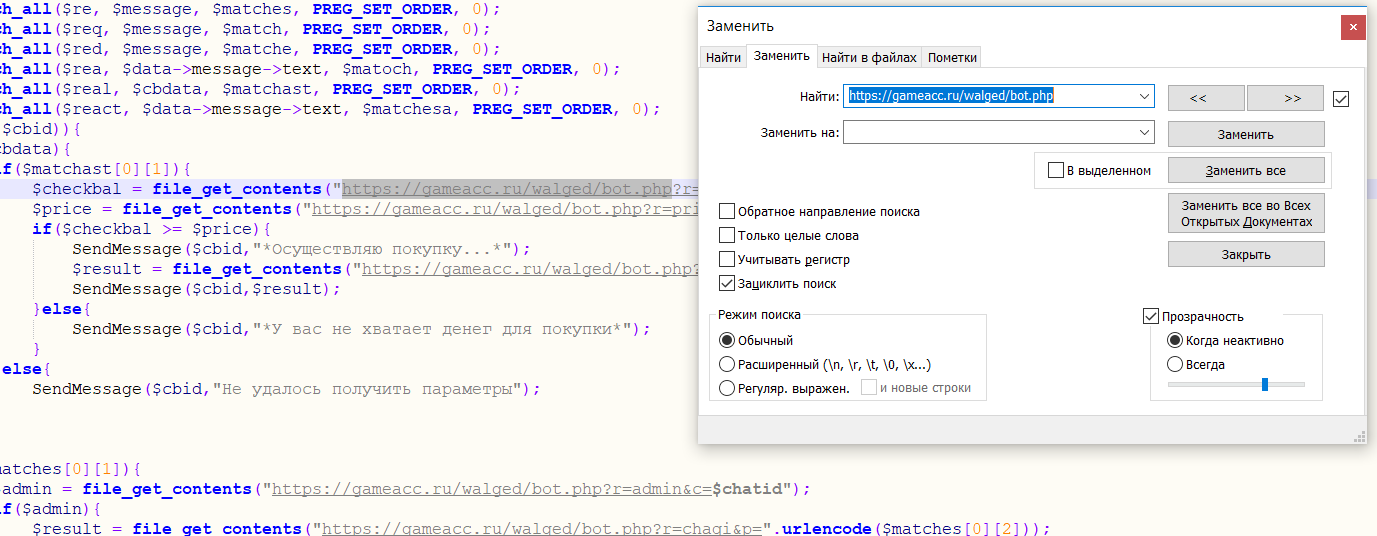The height and width of the screenshot is (536, 1377).
Task: Toggle the checkbox next to >> button
Action: coord(1341,98)
